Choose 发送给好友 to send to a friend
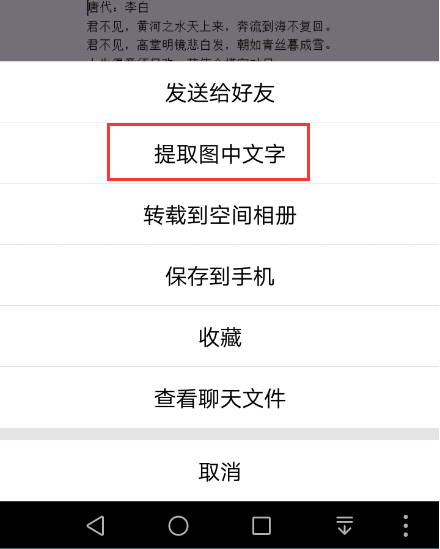The height and width of the screenshot is (549, 440). [220, 92]
